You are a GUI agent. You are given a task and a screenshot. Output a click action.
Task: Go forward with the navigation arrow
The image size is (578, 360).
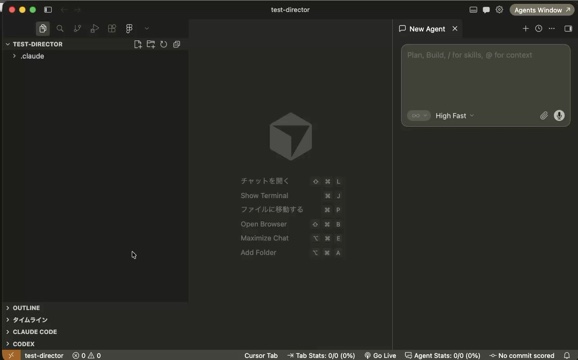77,10
